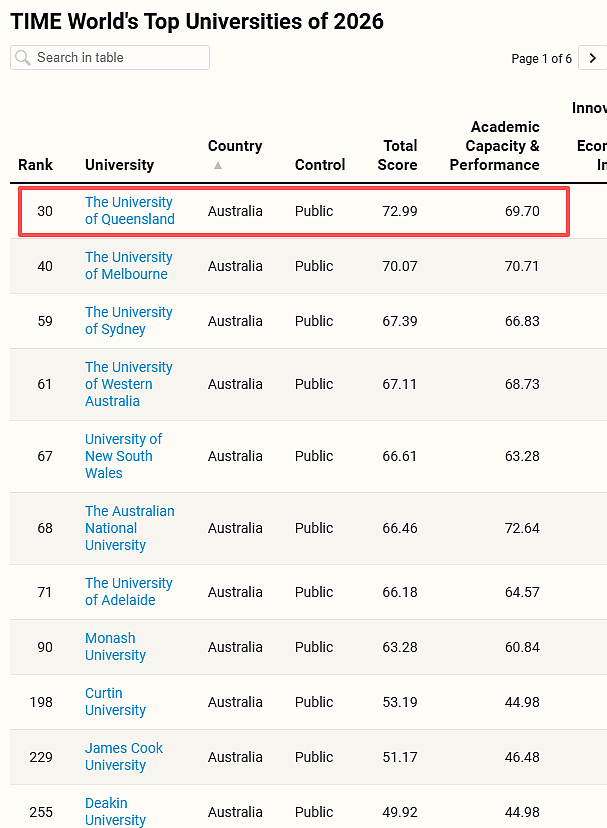Image resolution: width=607 pixels, height=828 pixels.
Task: Open The University of Melbourne link
Action: tap(128, 266)
